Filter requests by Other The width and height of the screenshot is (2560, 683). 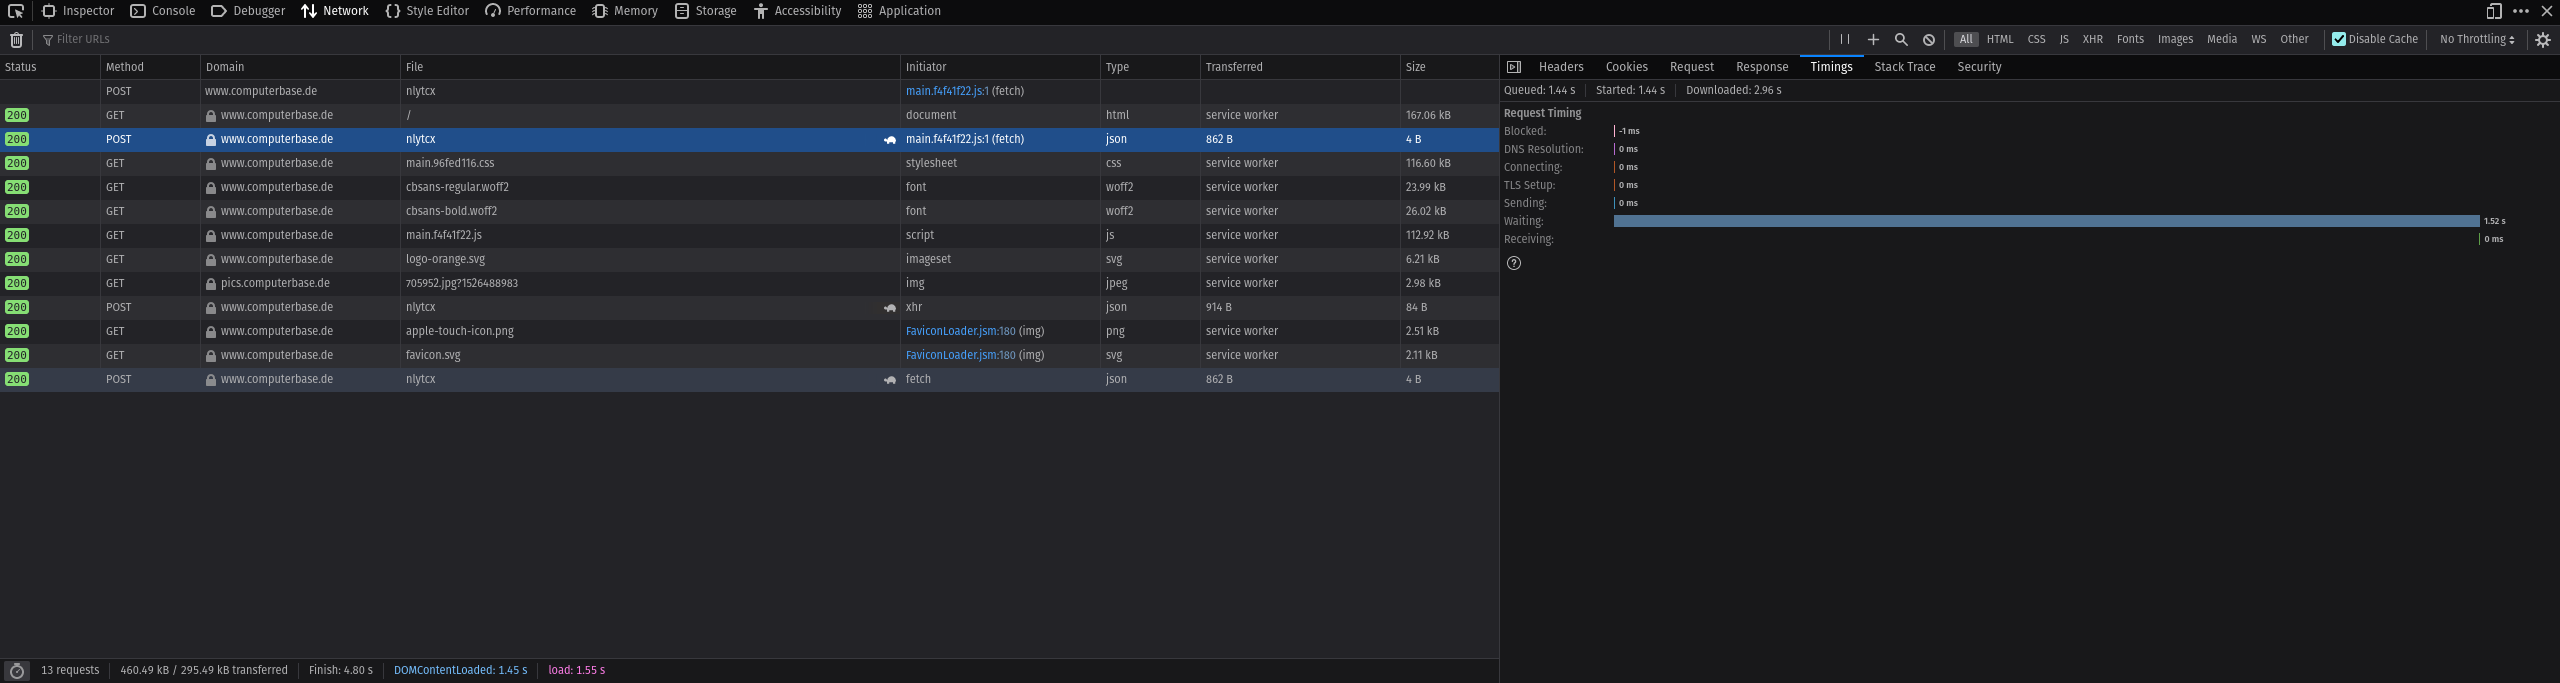coord(2294,39)
